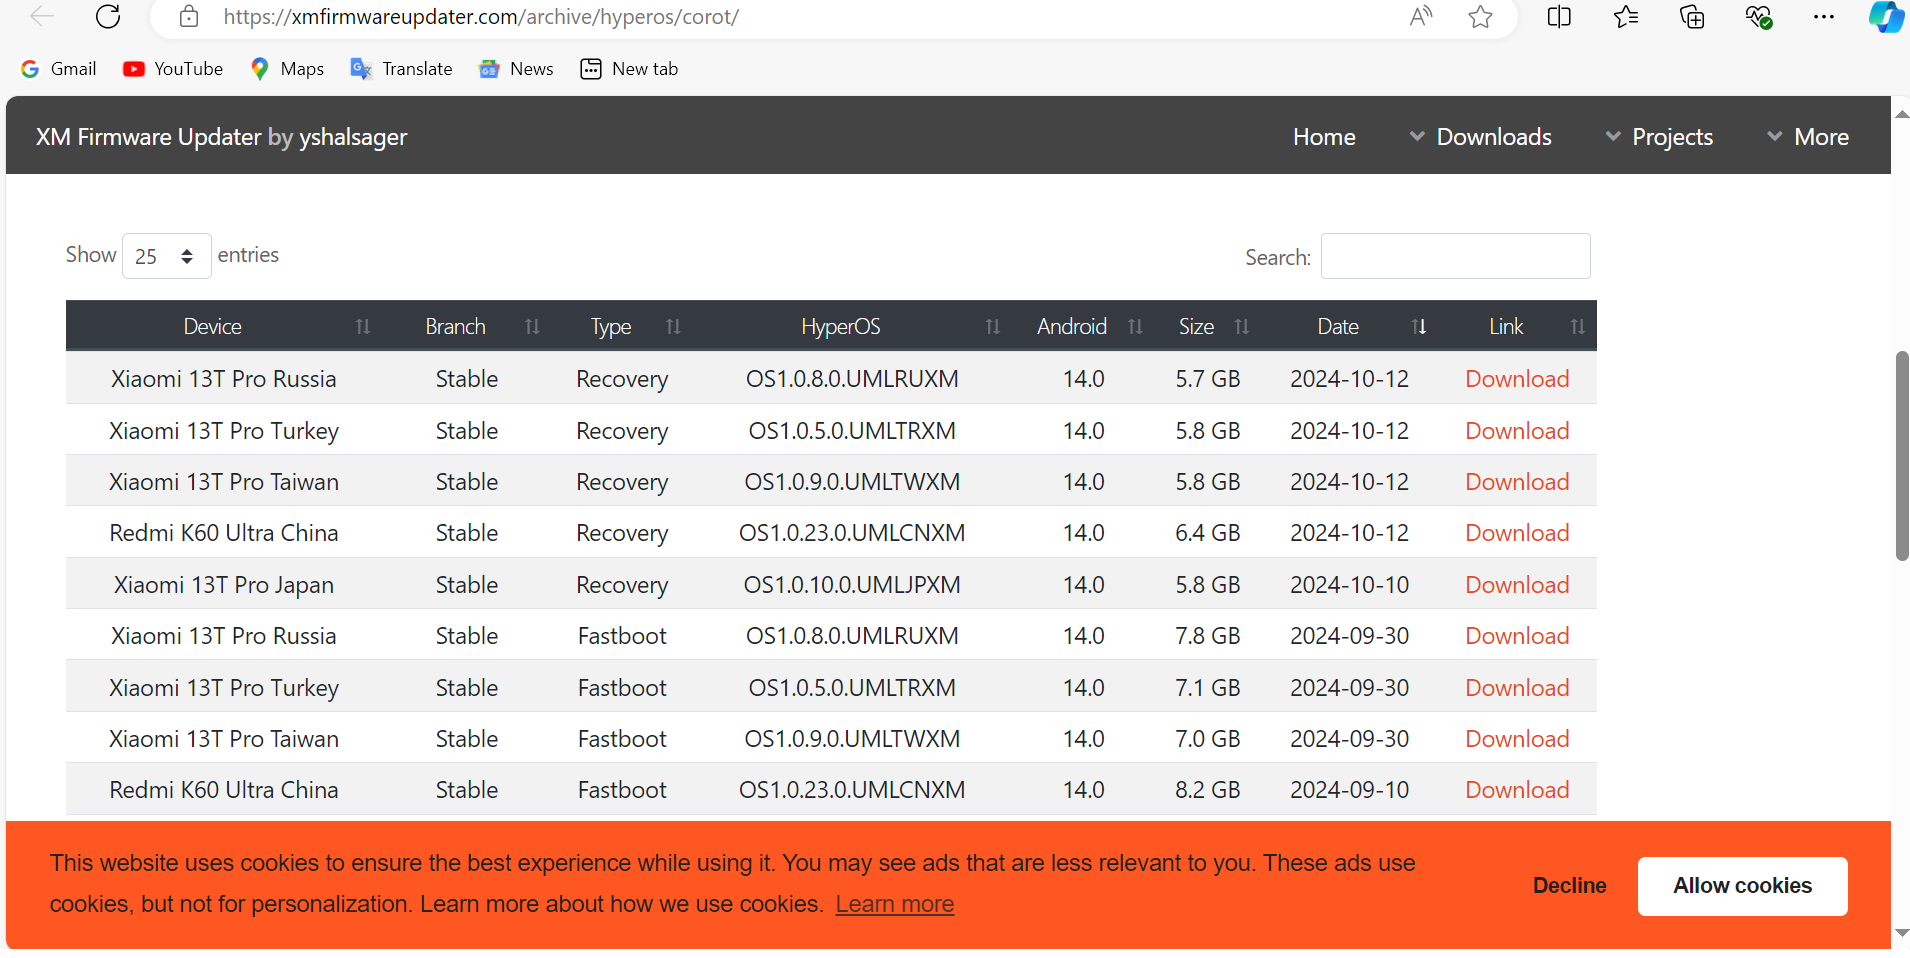Go back using the browser back arrow

click(x=42, y=16)
